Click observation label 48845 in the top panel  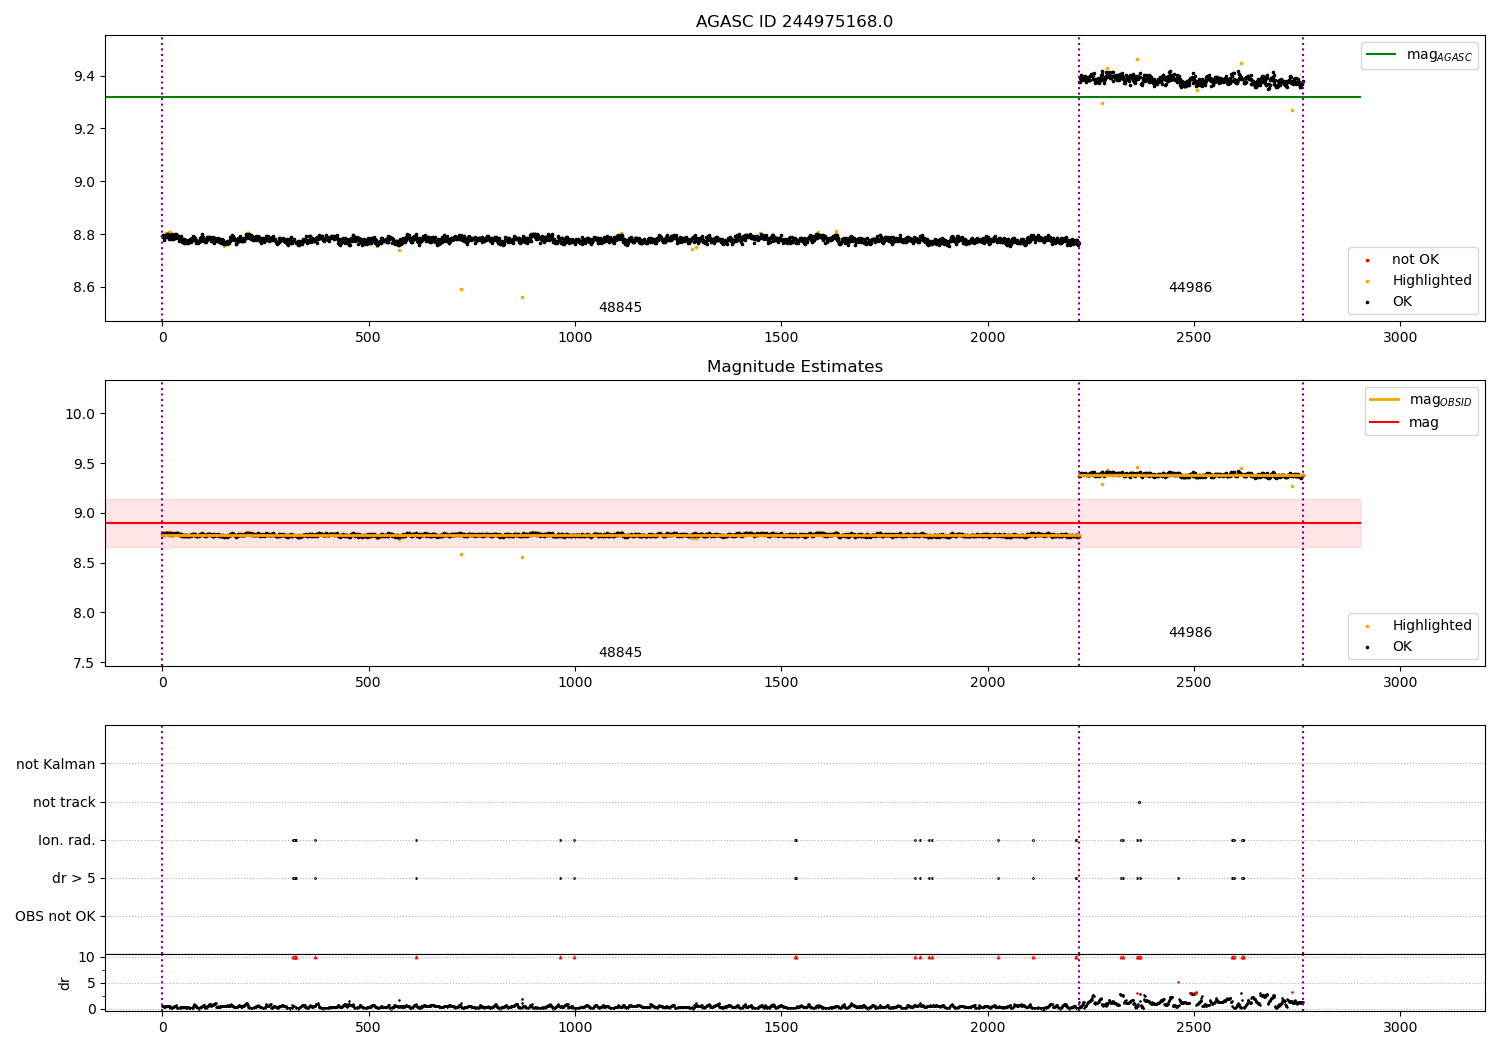(620, 308)
